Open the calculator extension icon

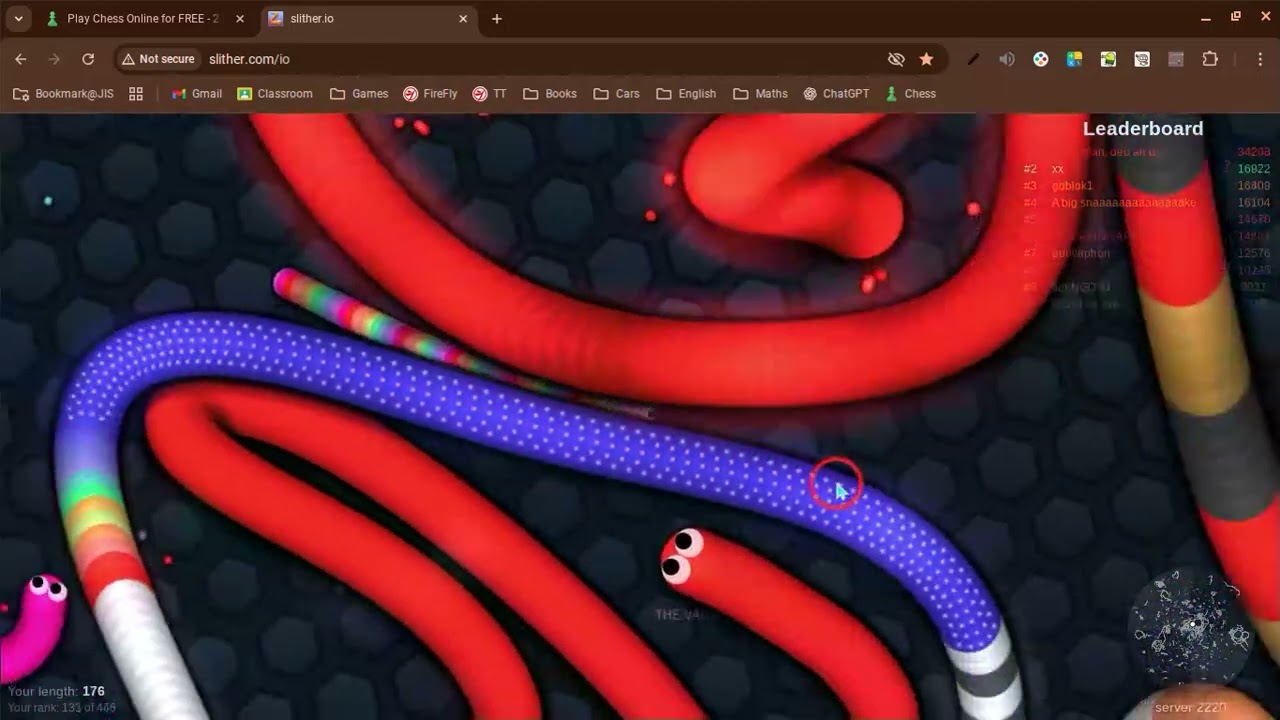[x=1075, y=59]
